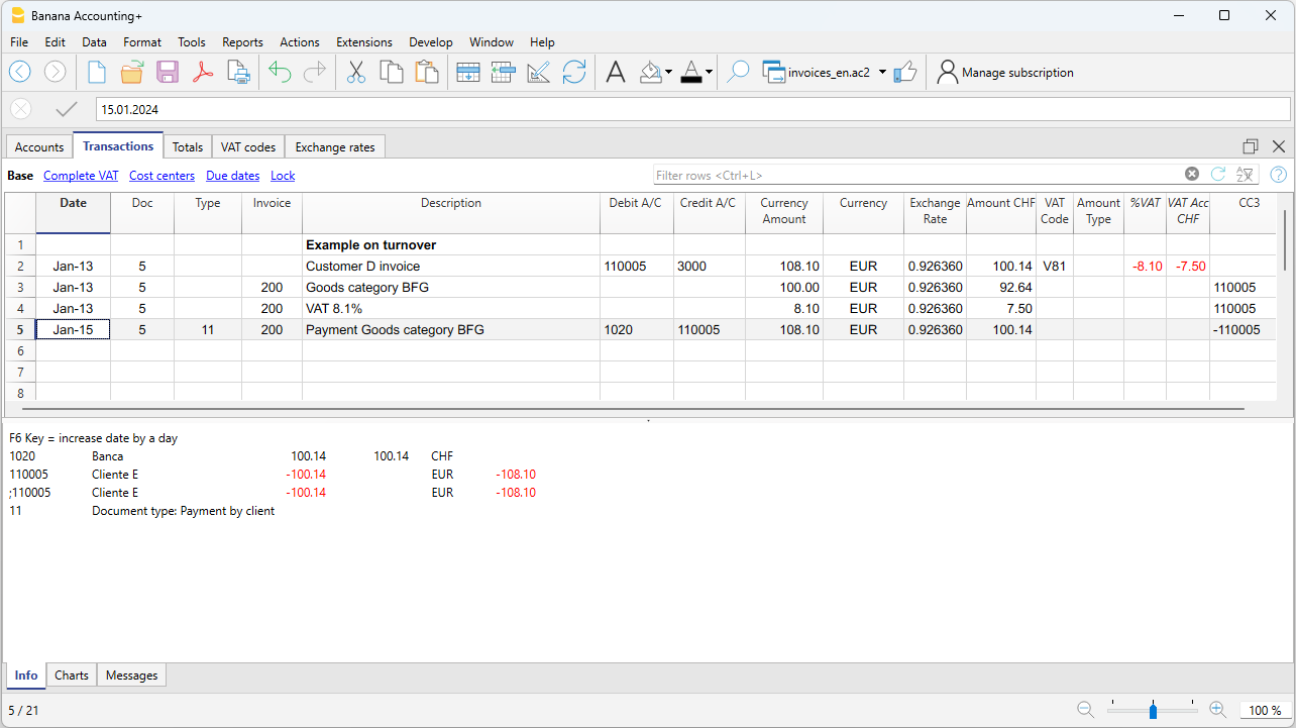Click the thumbs-up feedback icon
1296x728 pixels.
click(905, 72)
